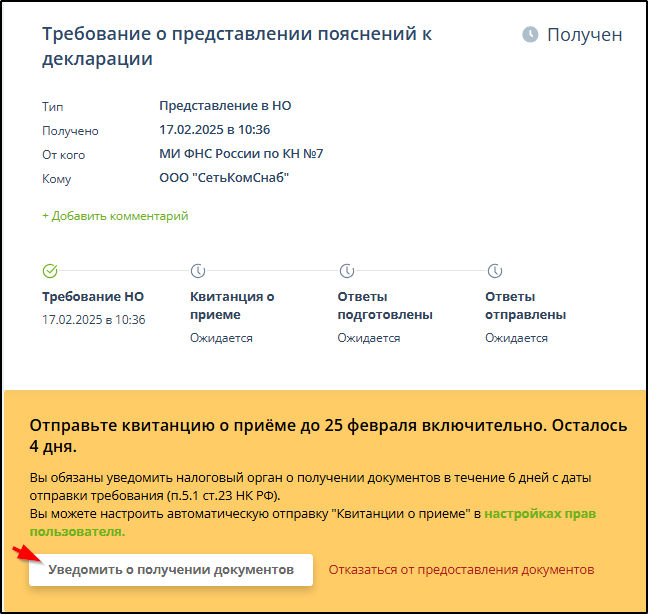Click the clock icon above Ответы отправлены

pos(494,271)
